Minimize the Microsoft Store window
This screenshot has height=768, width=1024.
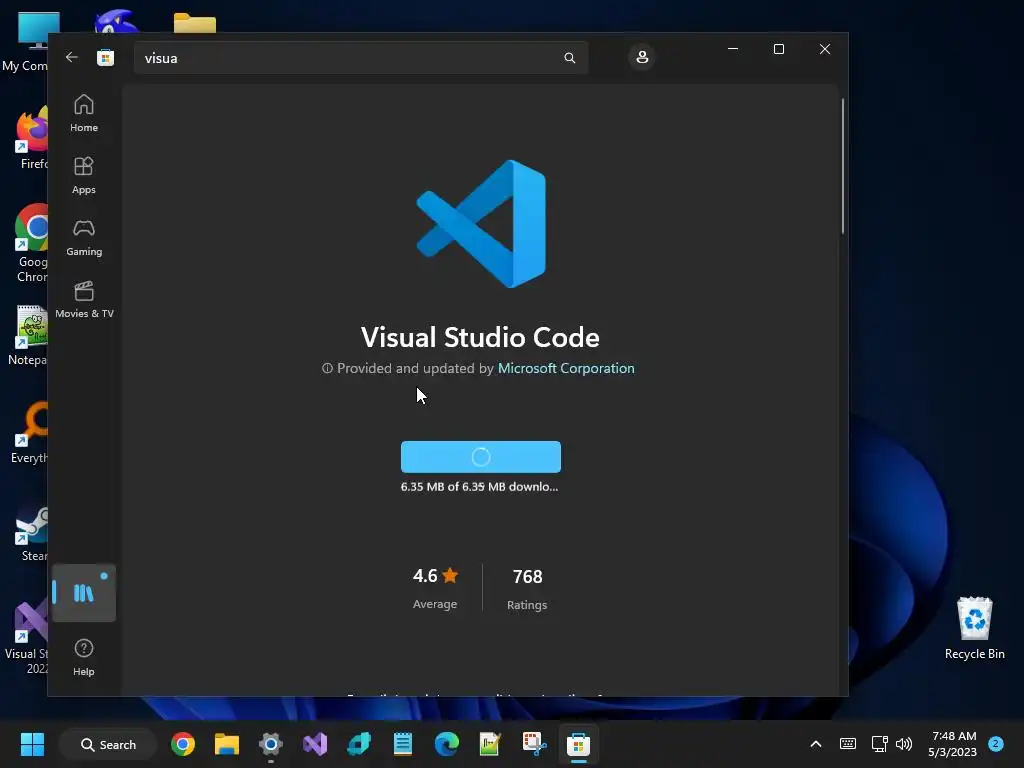coord(733,50)
